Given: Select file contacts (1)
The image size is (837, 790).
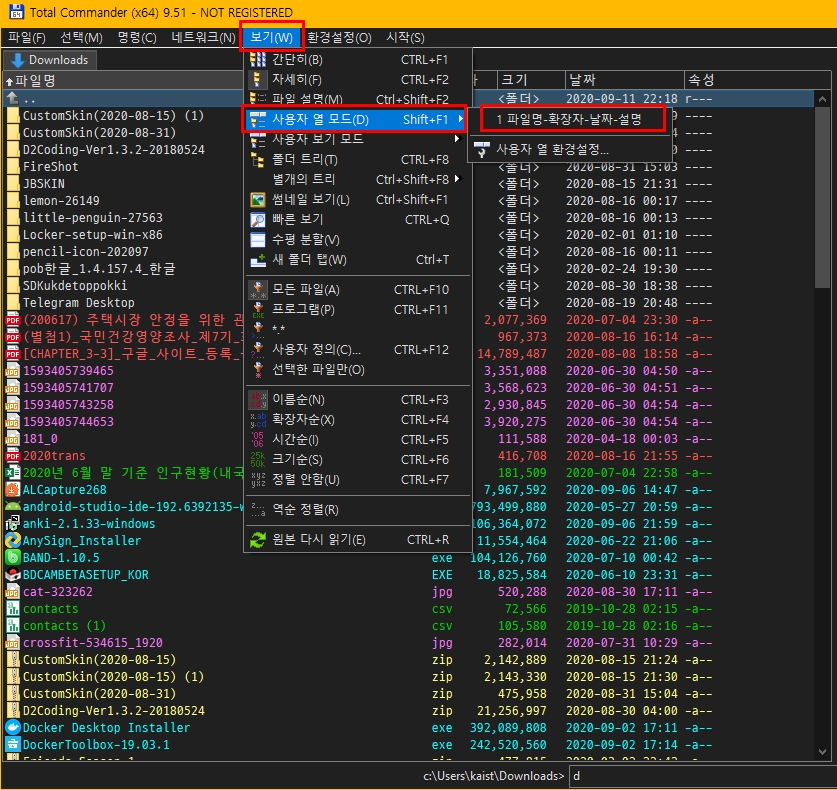Looking at the screenshot, I should pyautogui.click(x=64, y=626).
